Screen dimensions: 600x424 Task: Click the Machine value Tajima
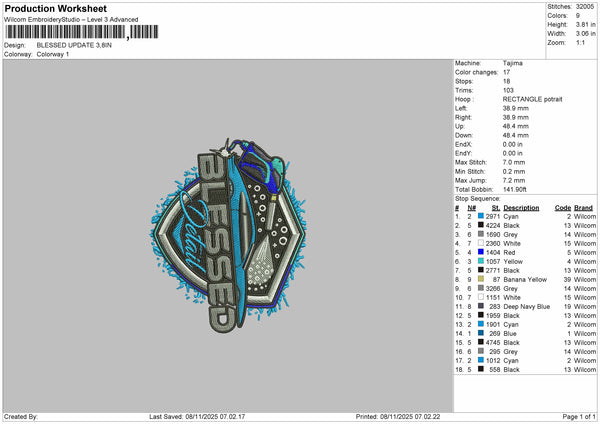512,63
